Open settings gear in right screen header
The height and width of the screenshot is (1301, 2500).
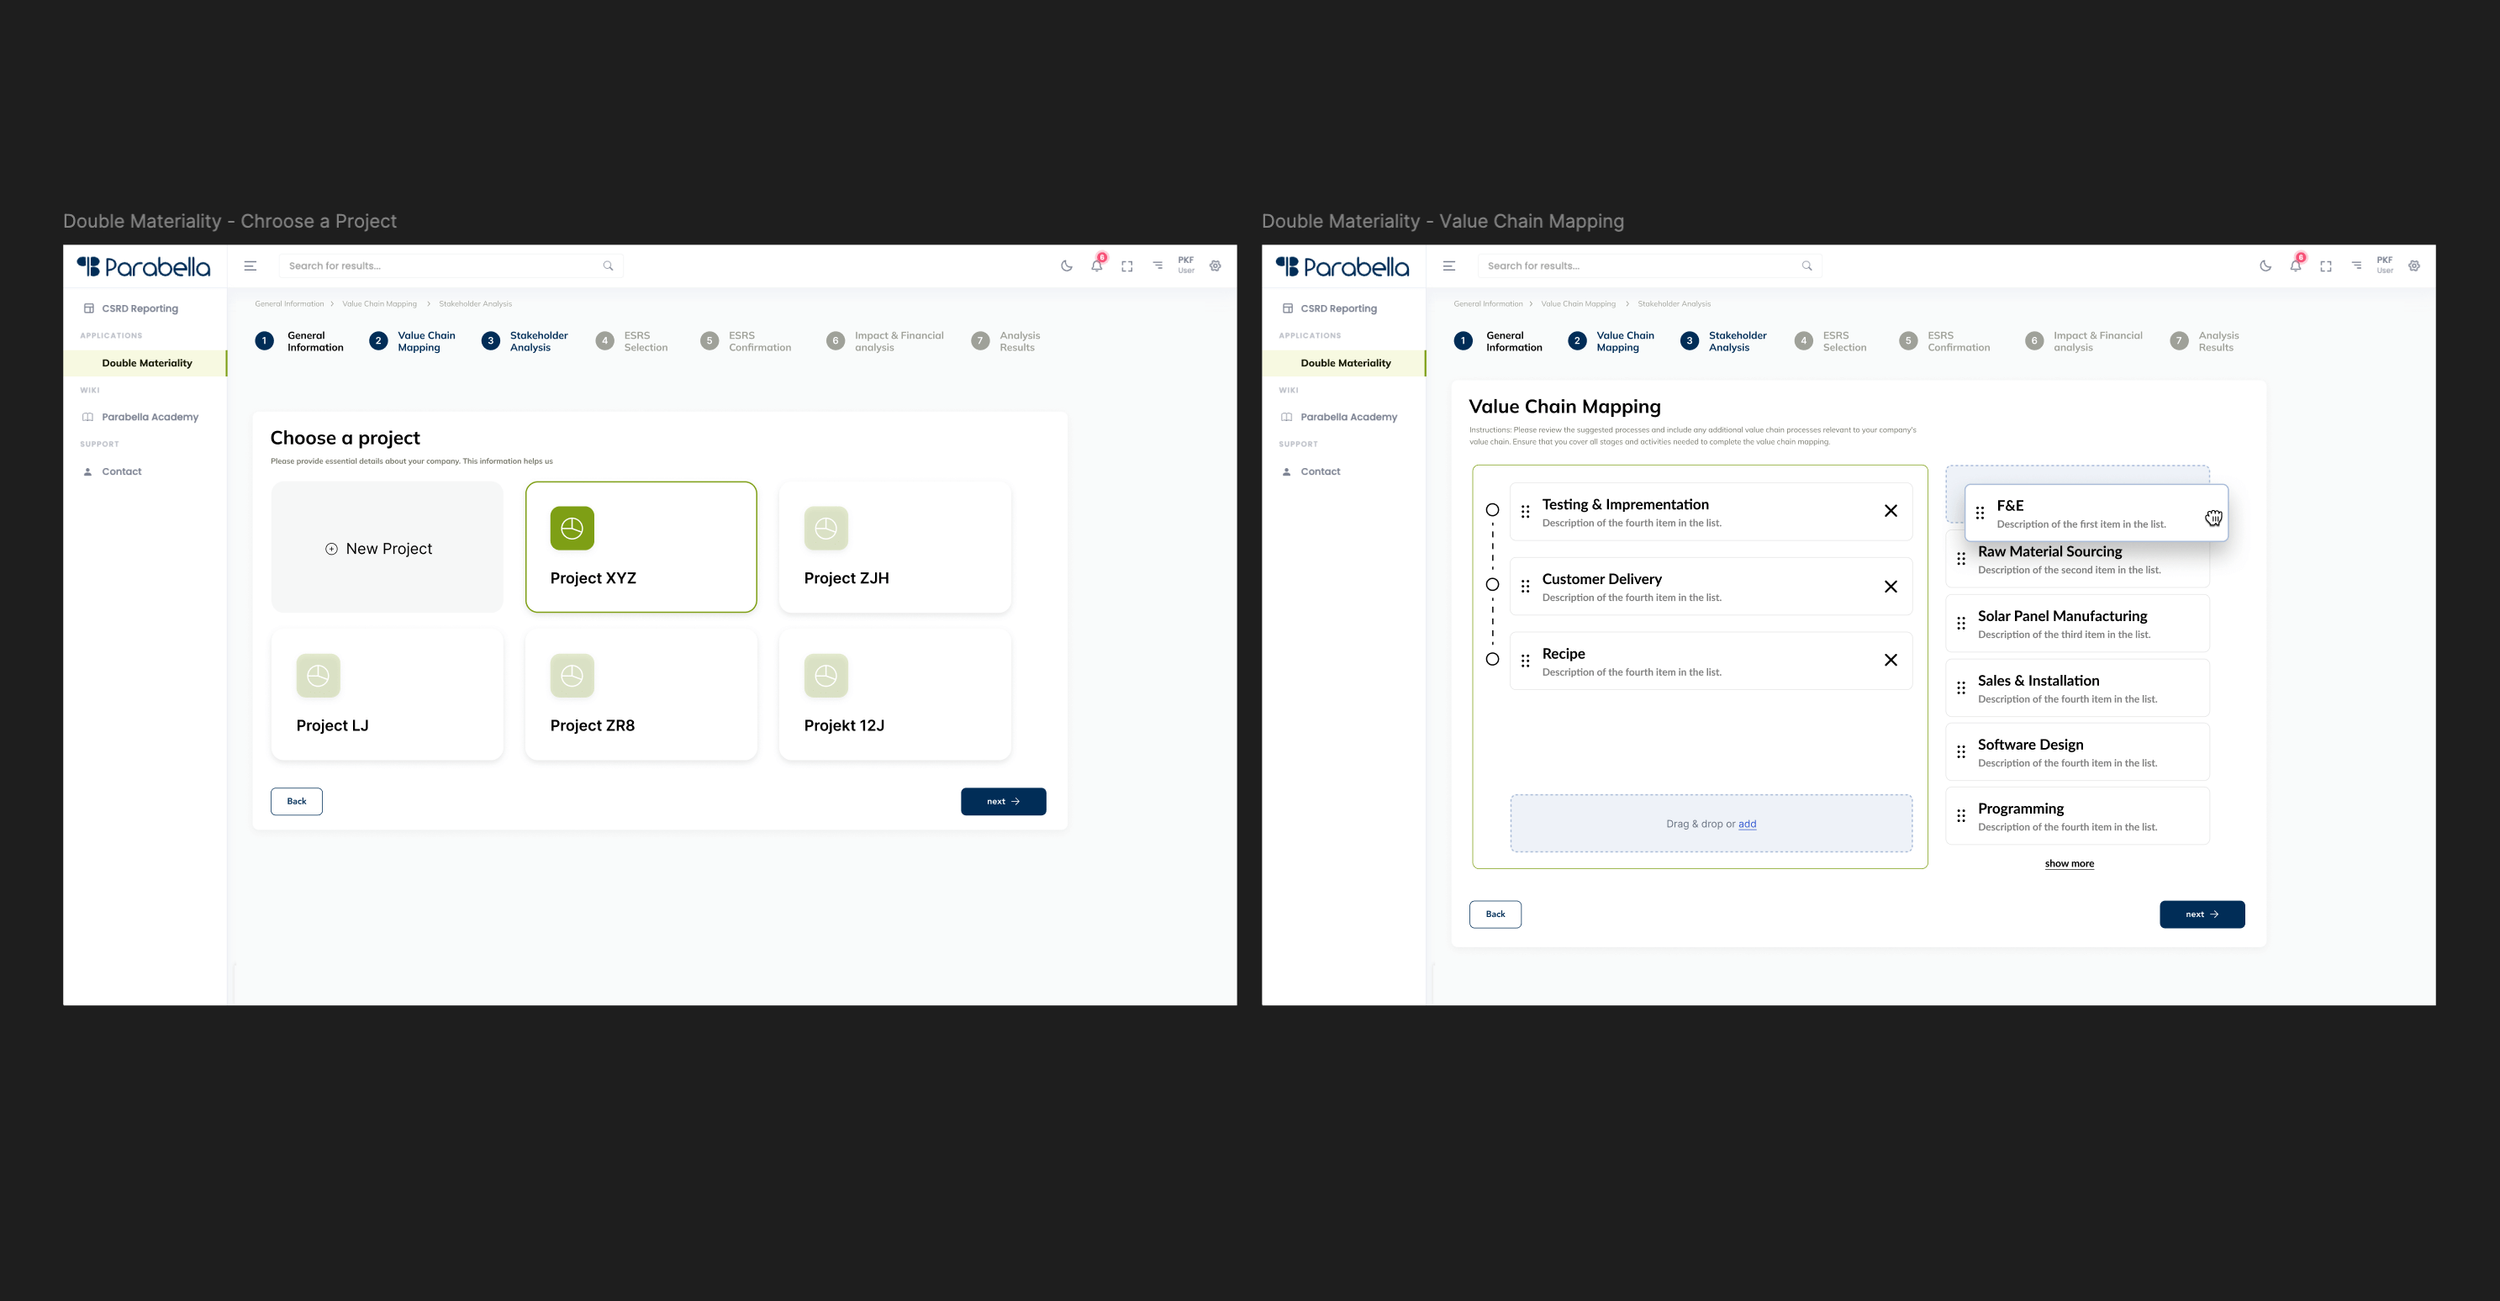2414,266
